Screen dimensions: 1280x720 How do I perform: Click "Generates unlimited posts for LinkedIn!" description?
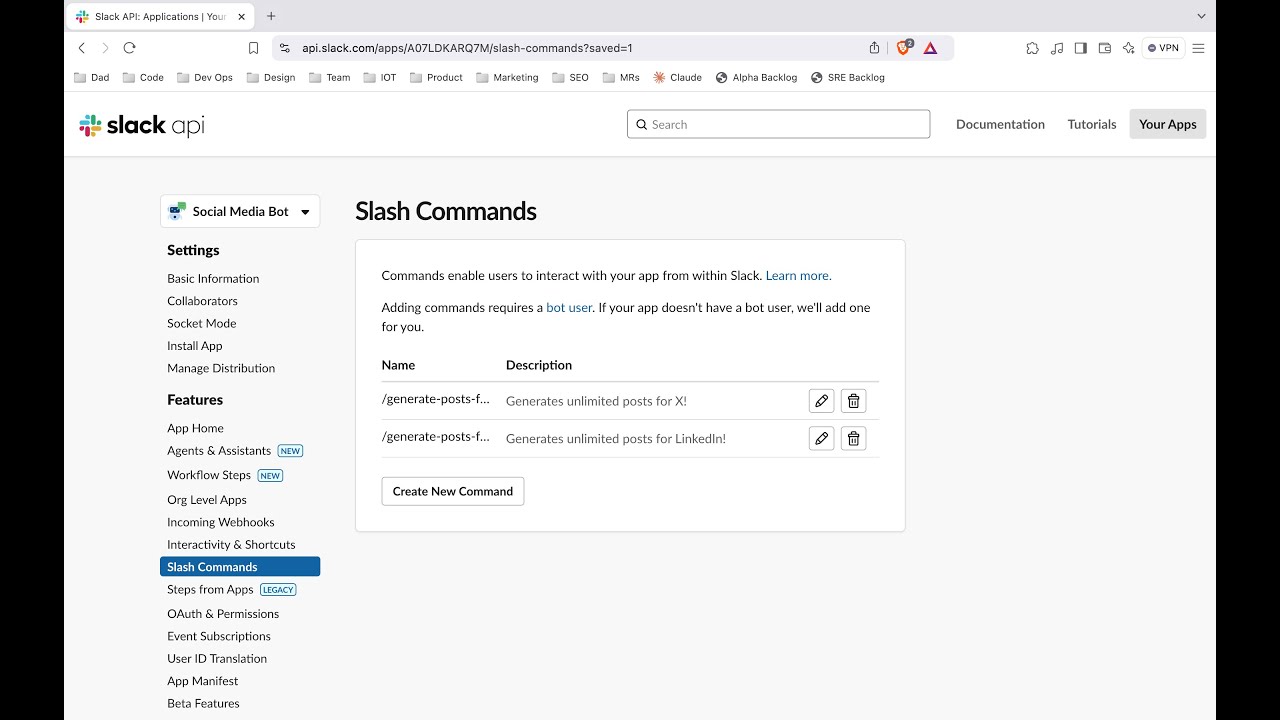pyautogui.click(x=616, y=438)
